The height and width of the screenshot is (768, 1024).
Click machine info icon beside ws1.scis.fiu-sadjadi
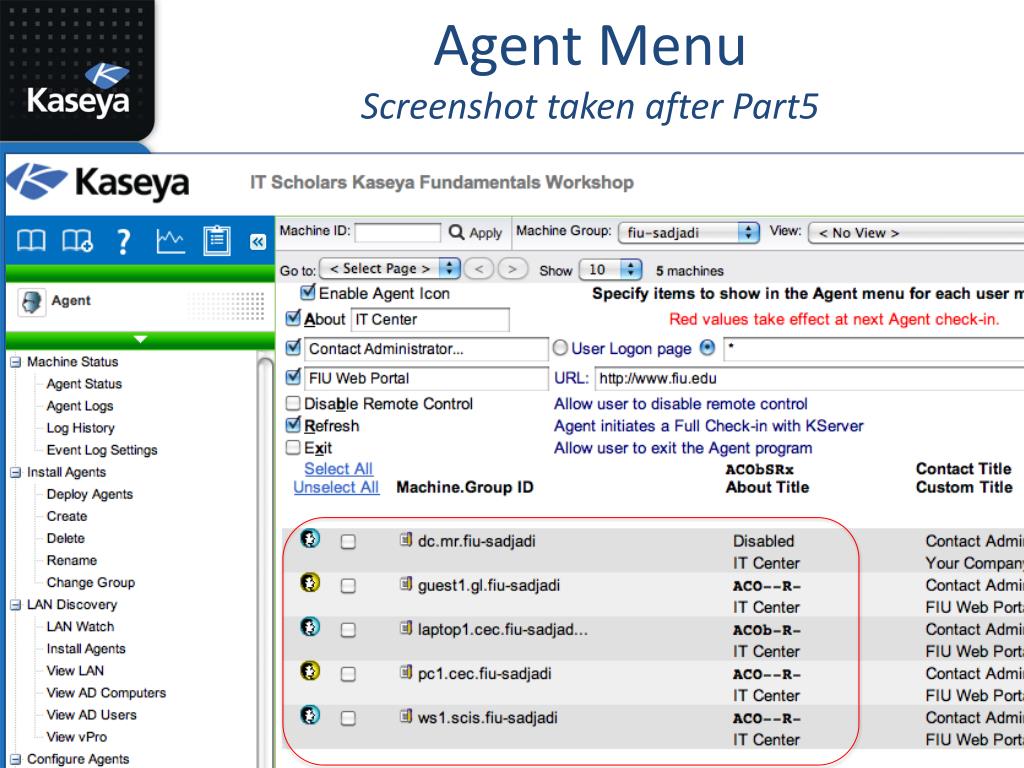(406, 716)
